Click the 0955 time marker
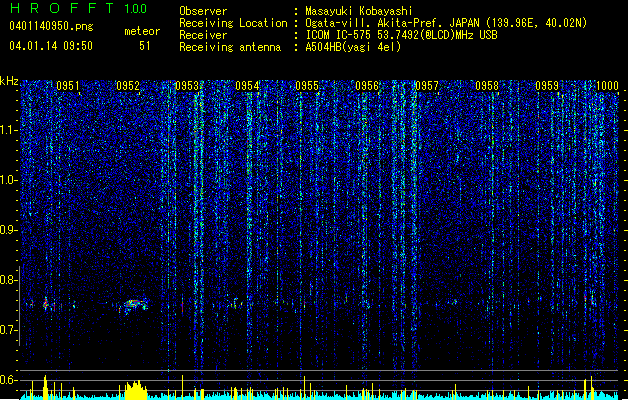 point(307,86)
